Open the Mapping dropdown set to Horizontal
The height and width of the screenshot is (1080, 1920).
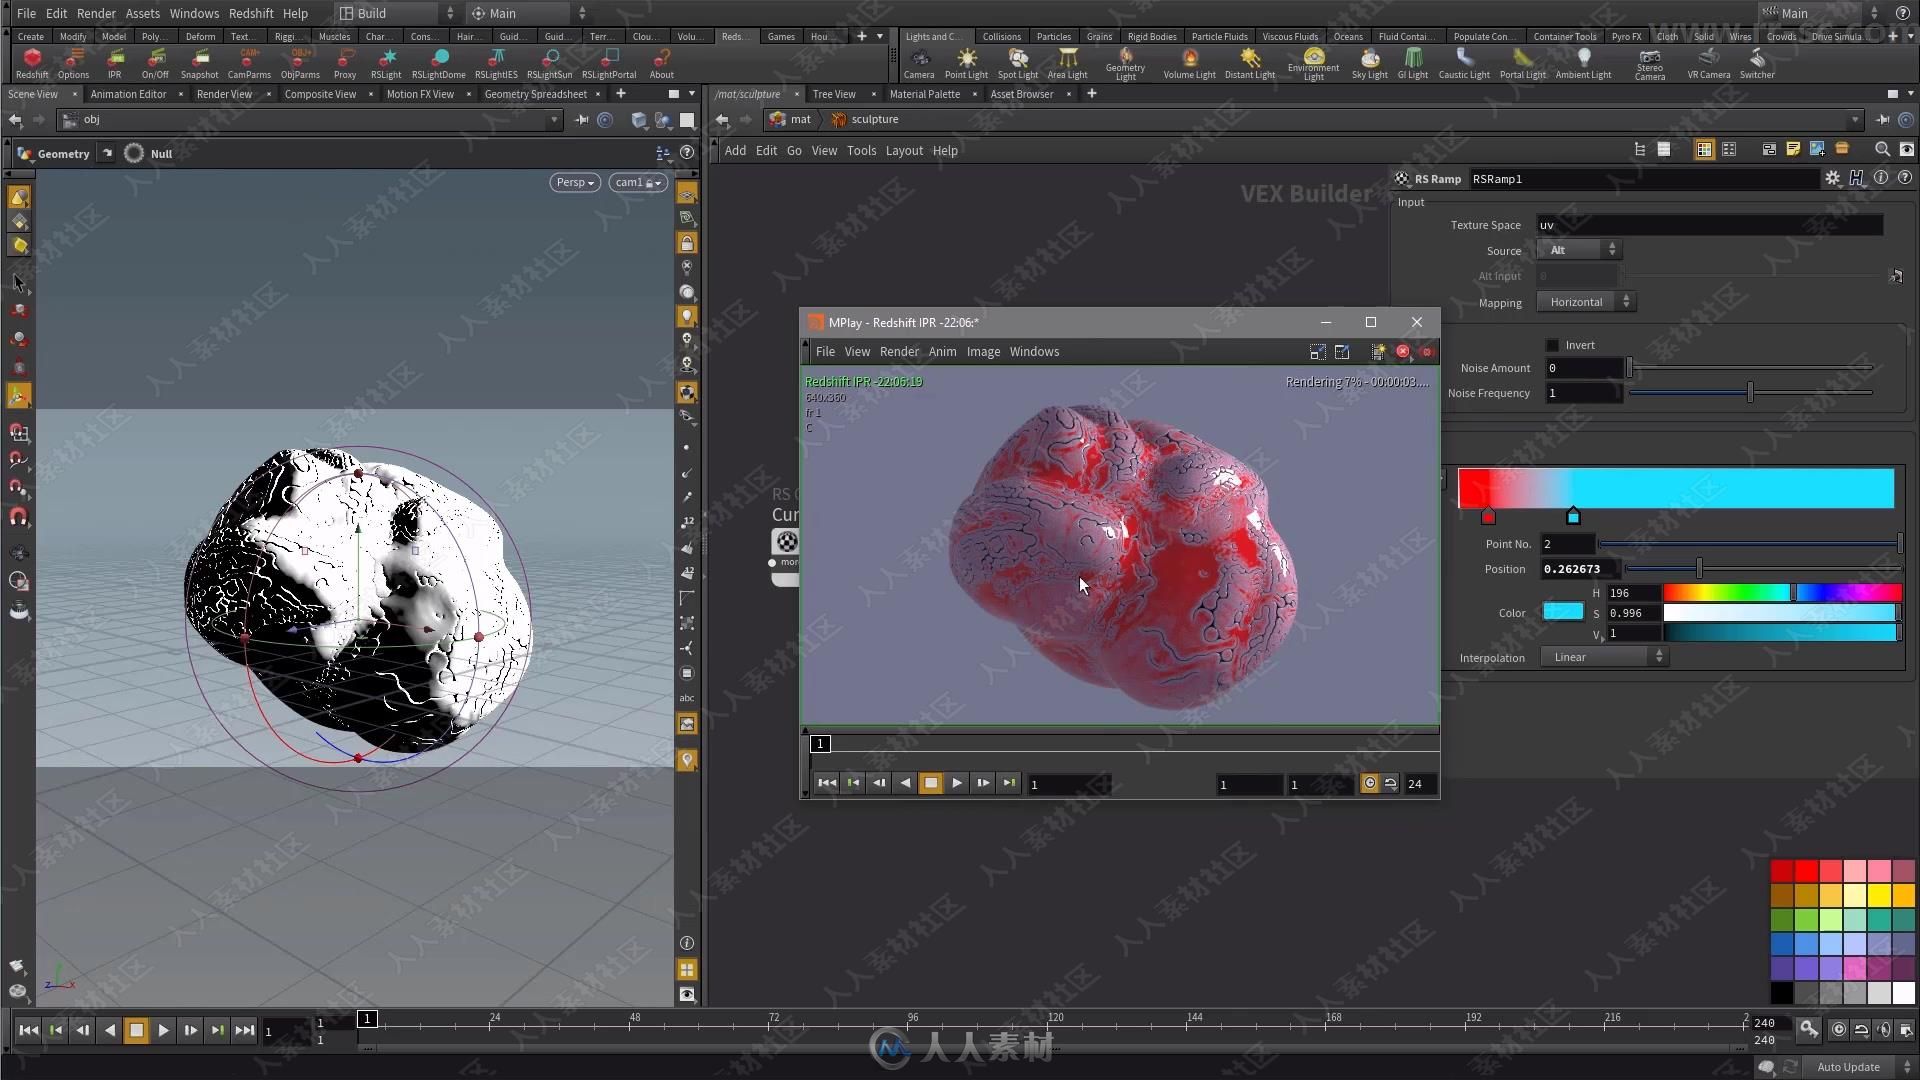pyautogui.click(x=1585, y=302)
